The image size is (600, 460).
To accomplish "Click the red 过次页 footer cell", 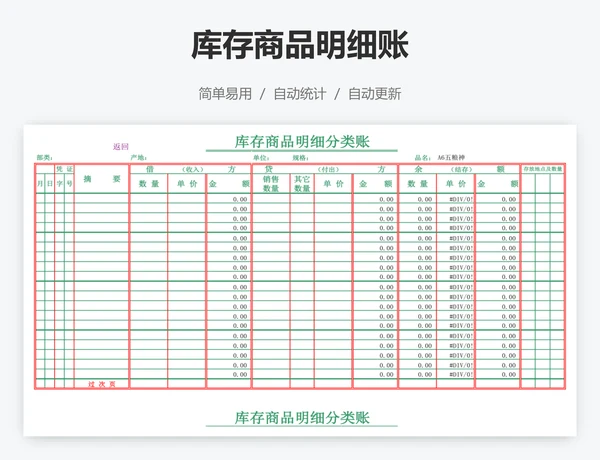I will (102, 384).
